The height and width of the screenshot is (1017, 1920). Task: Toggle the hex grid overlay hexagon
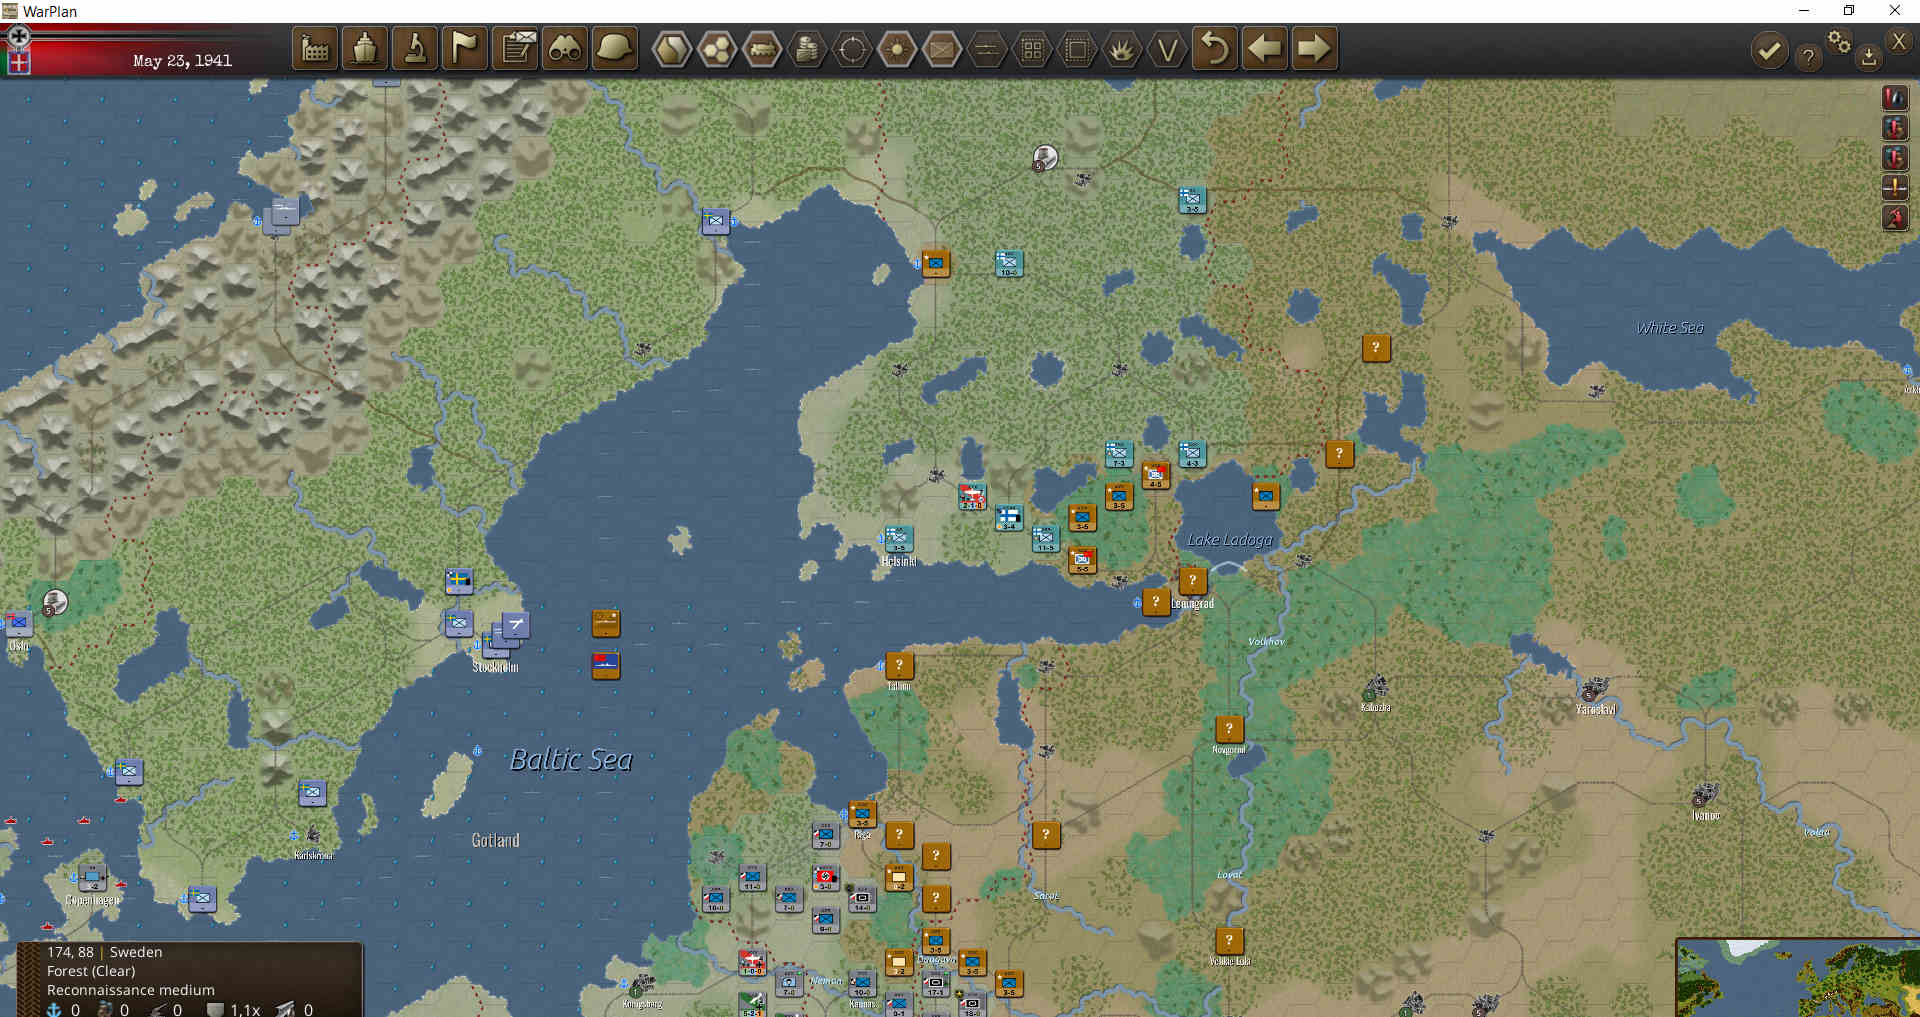(x=717, y=49)
